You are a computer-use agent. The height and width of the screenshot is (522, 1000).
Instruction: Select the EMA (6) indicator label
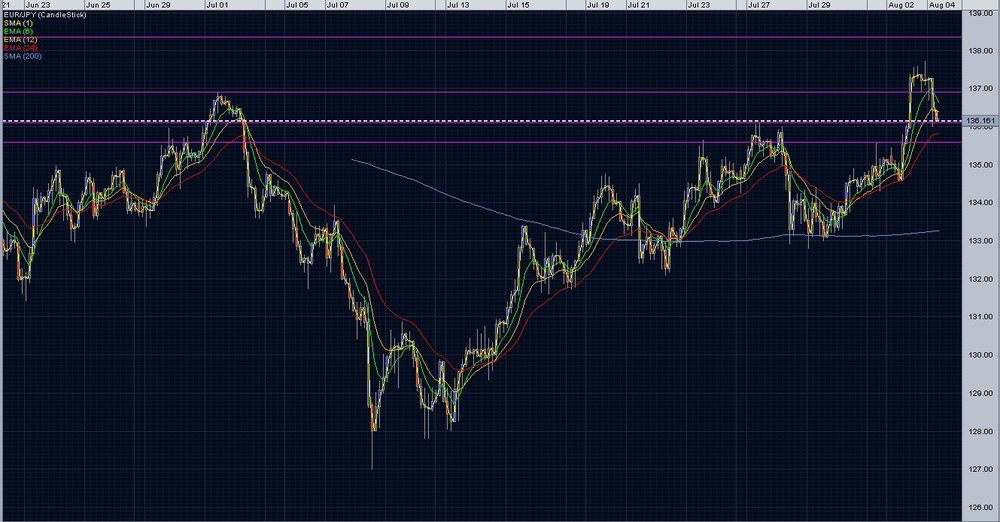point(18,31)
